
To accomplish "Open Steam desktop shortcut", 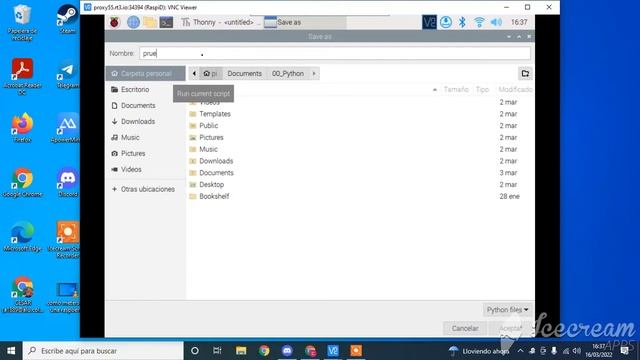I will [x=67, y=19].
